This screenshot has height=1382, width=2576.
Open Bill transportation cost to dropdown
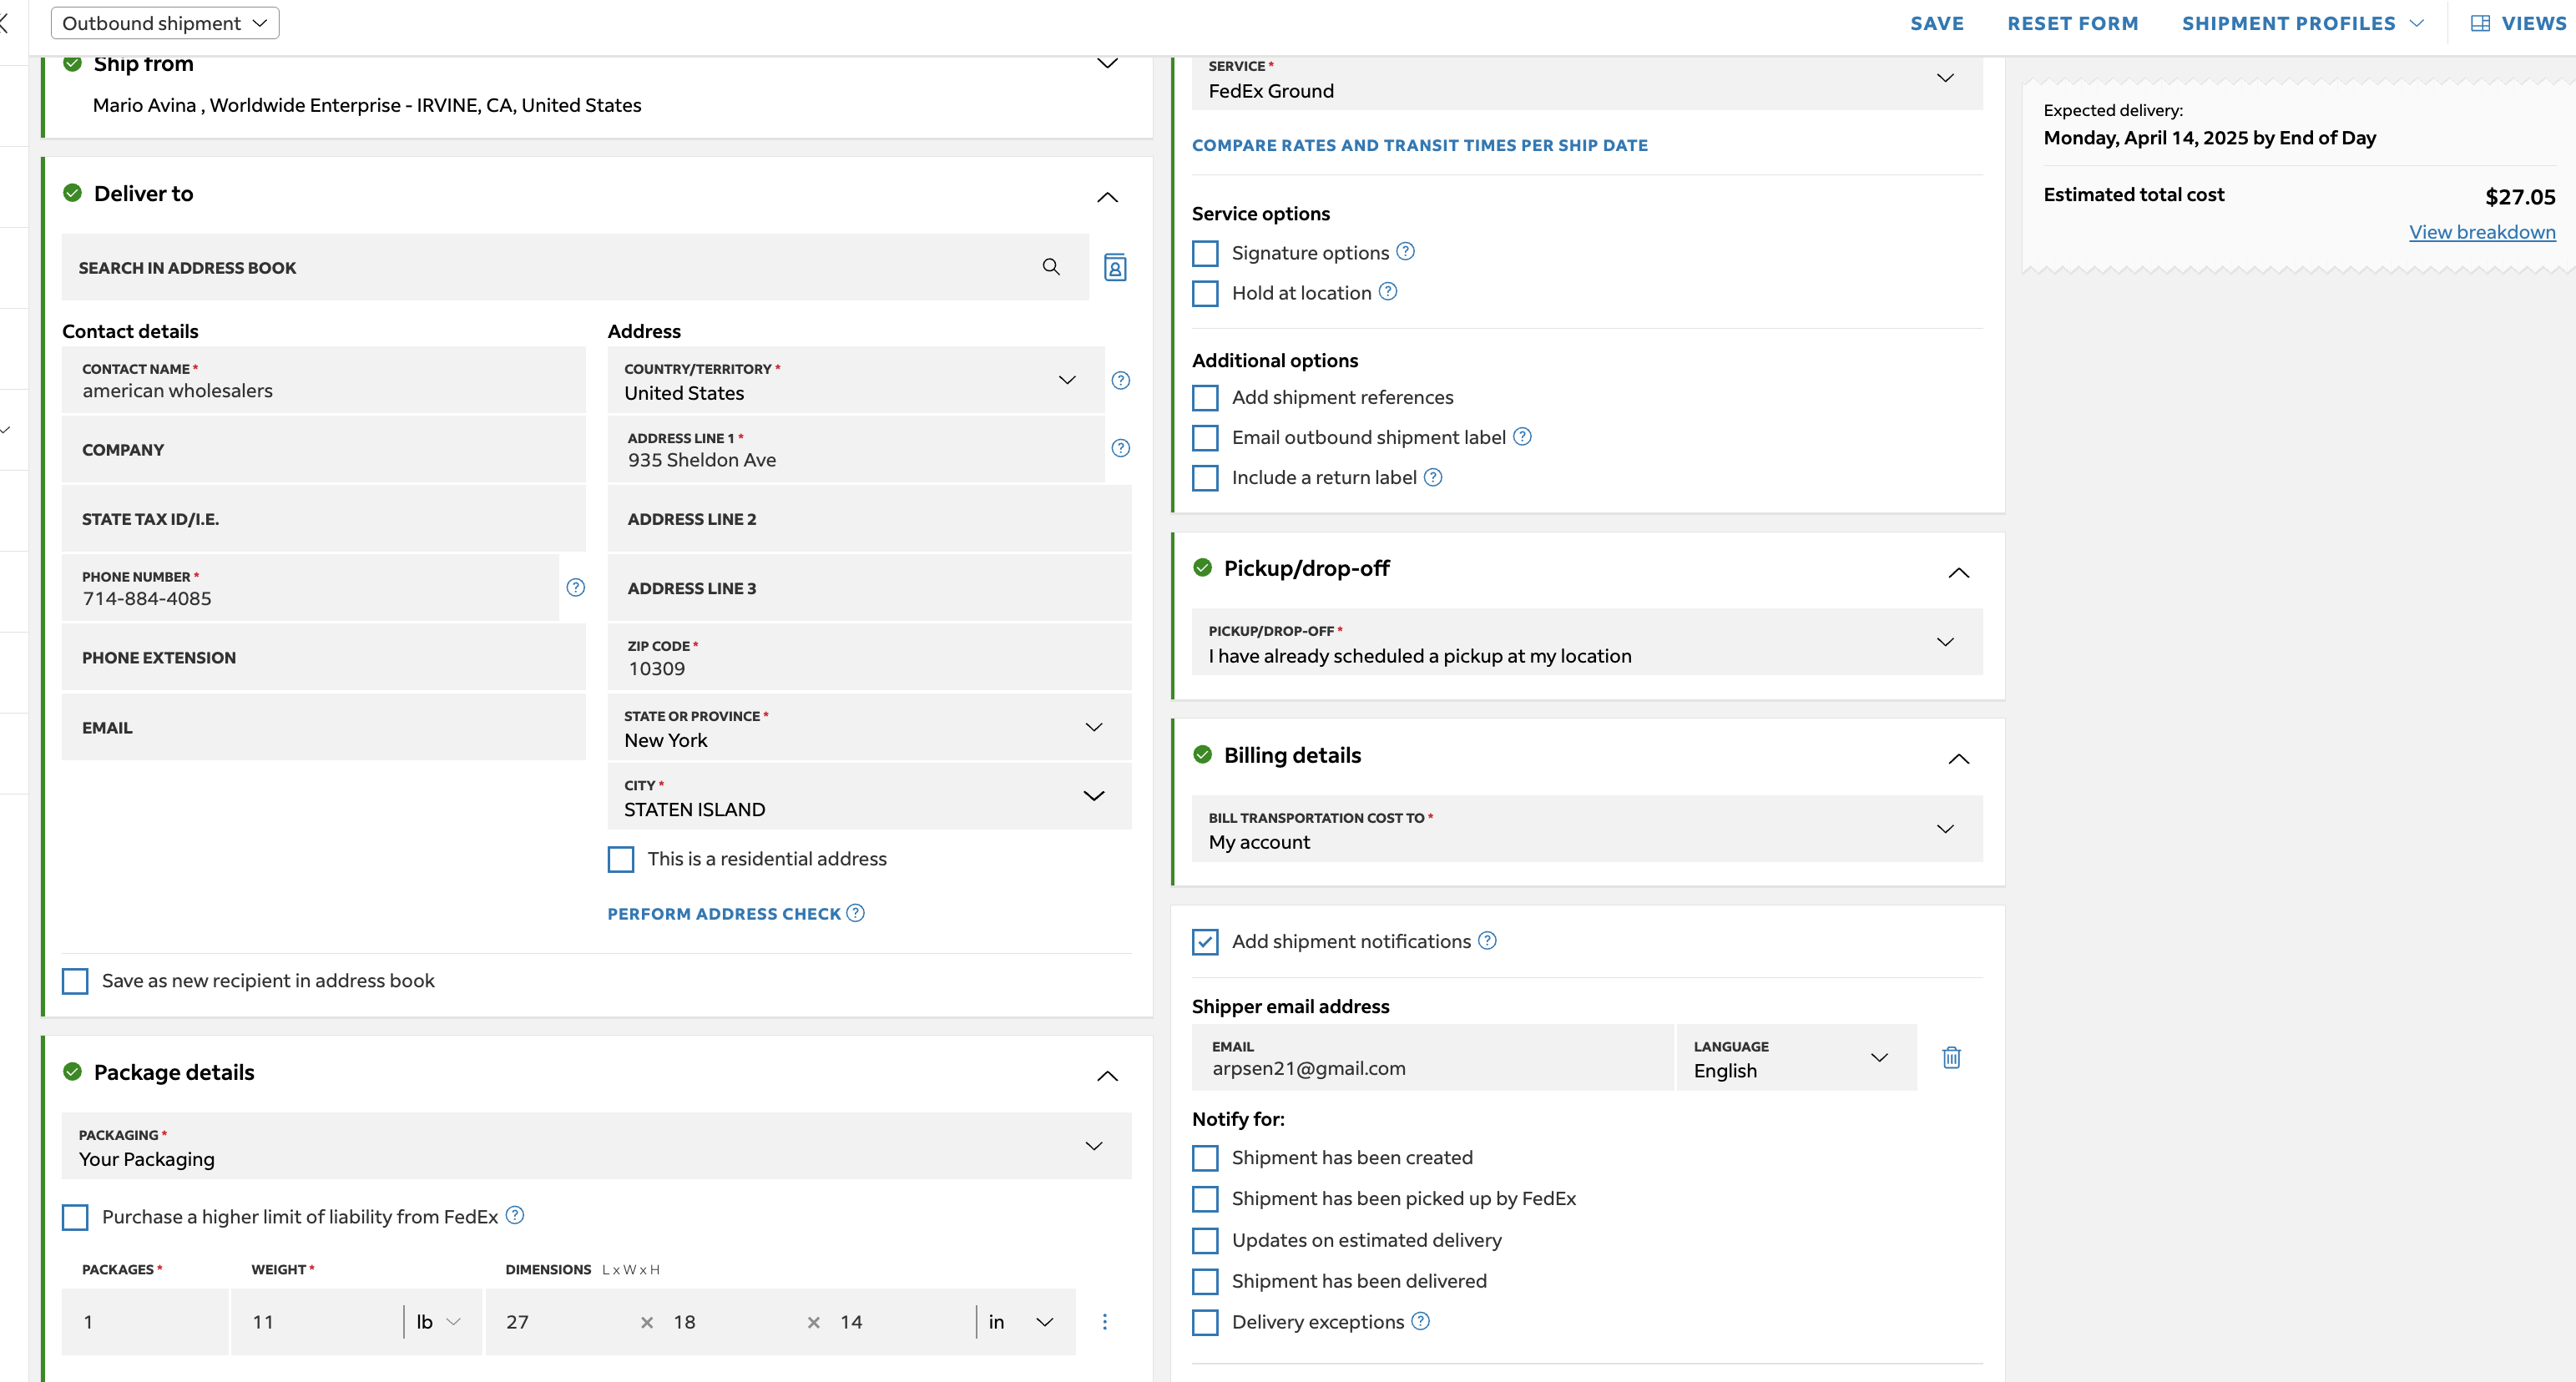coord(1587,829)
